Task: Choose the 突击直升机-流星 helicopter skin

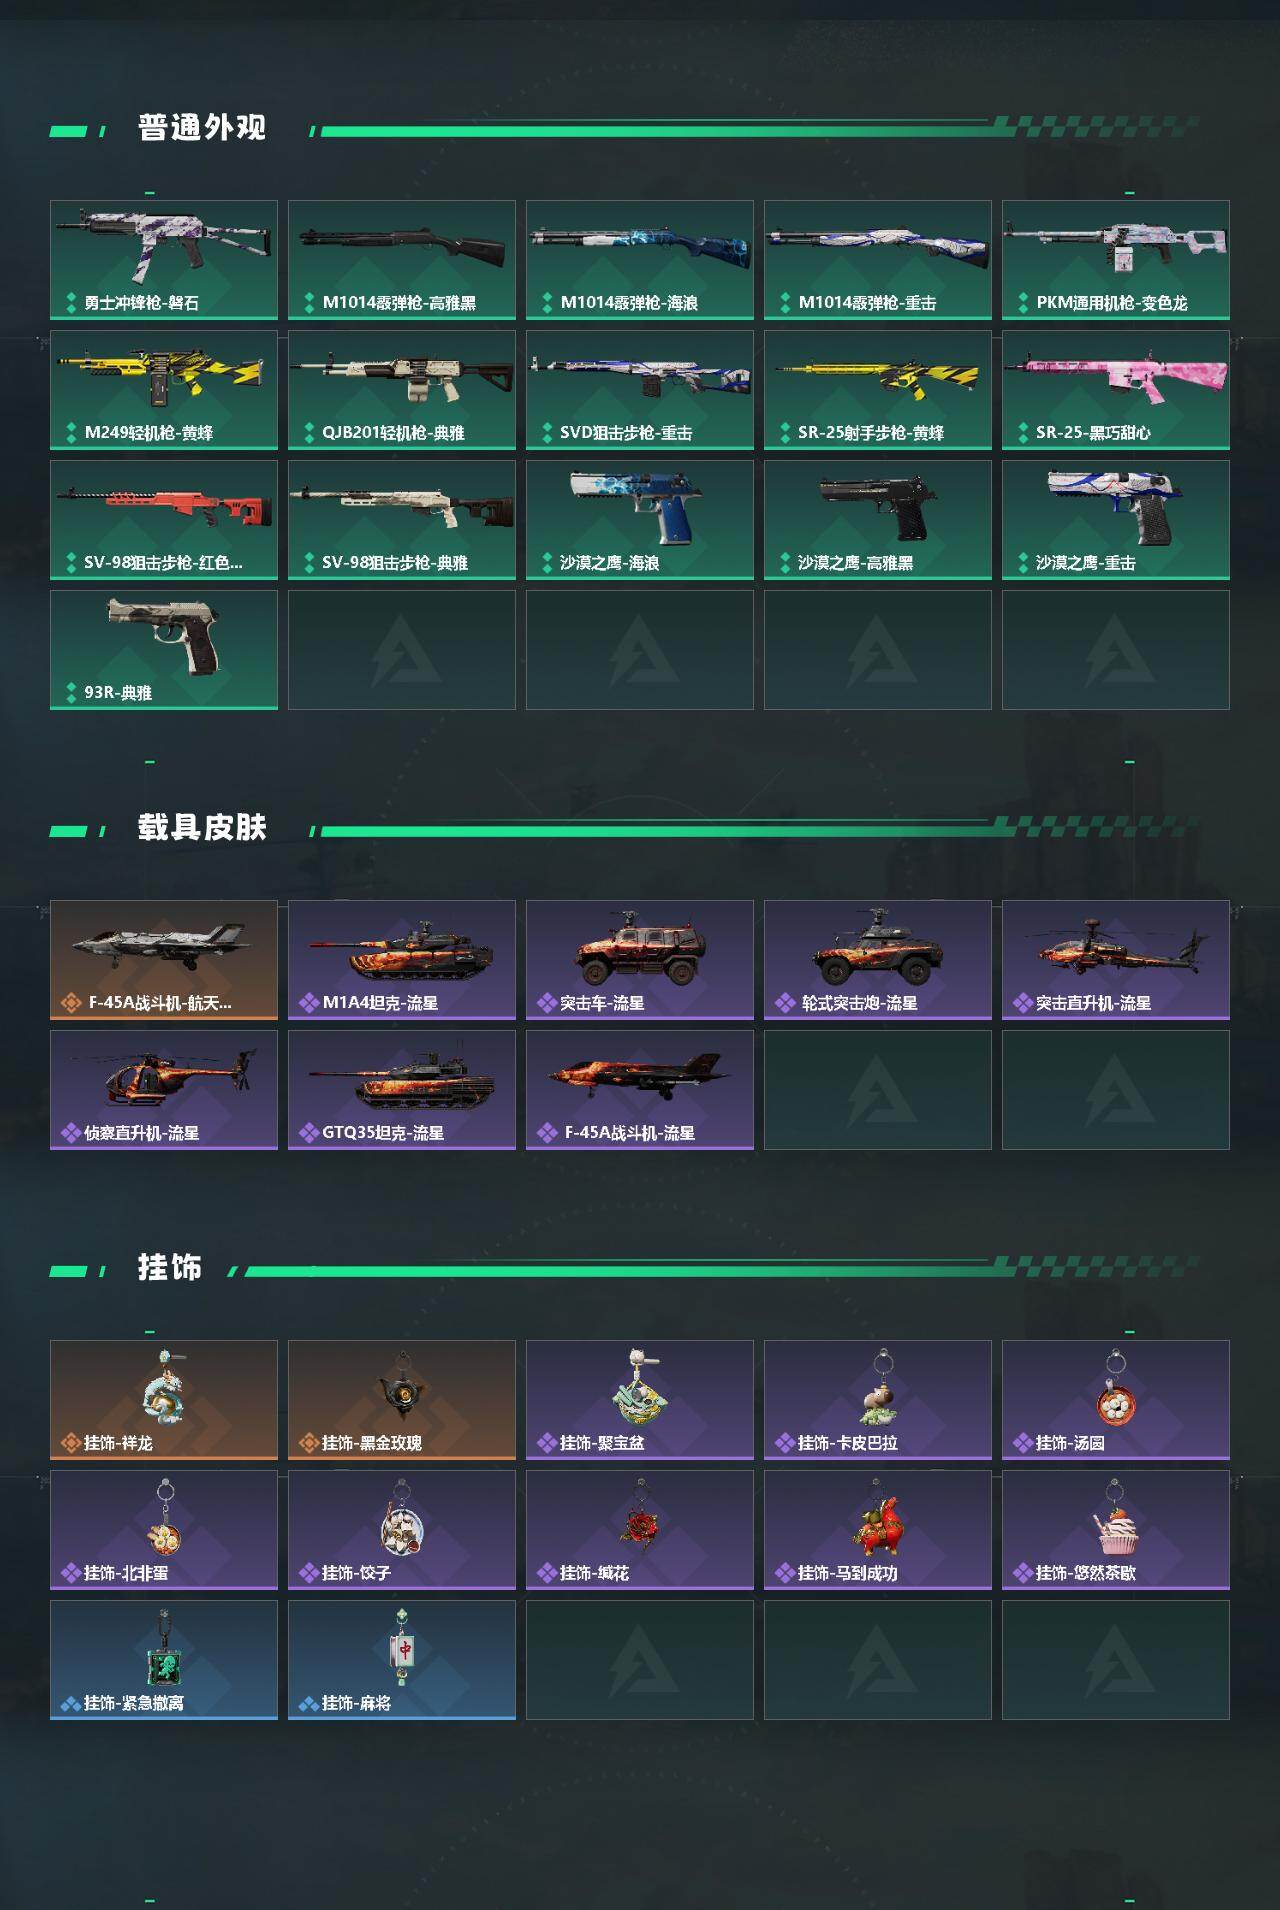Action: pyautogui.click(x=1116, y=960)
